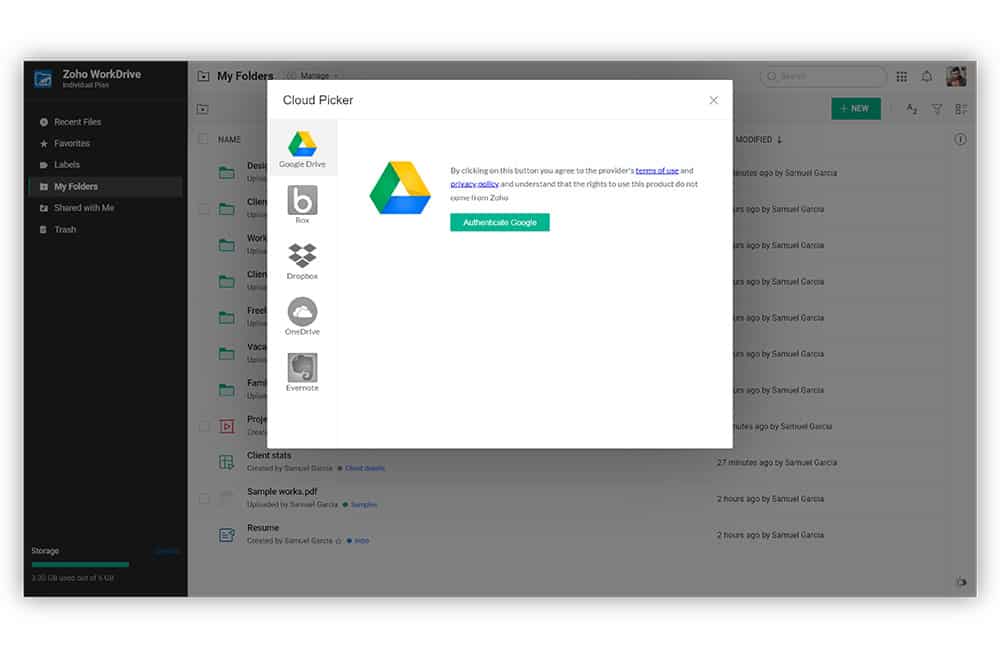Open the provider's terms of use link
The height and width of the screenshot is (658, 1000).
click(x=657, y=171)
